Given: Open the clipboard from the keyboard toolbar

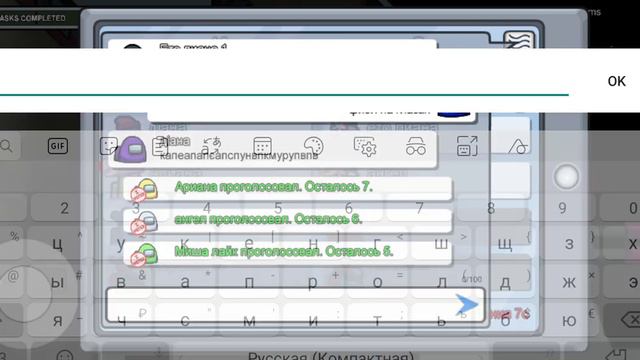Looking at the screenshot, I should coord(160,146).
